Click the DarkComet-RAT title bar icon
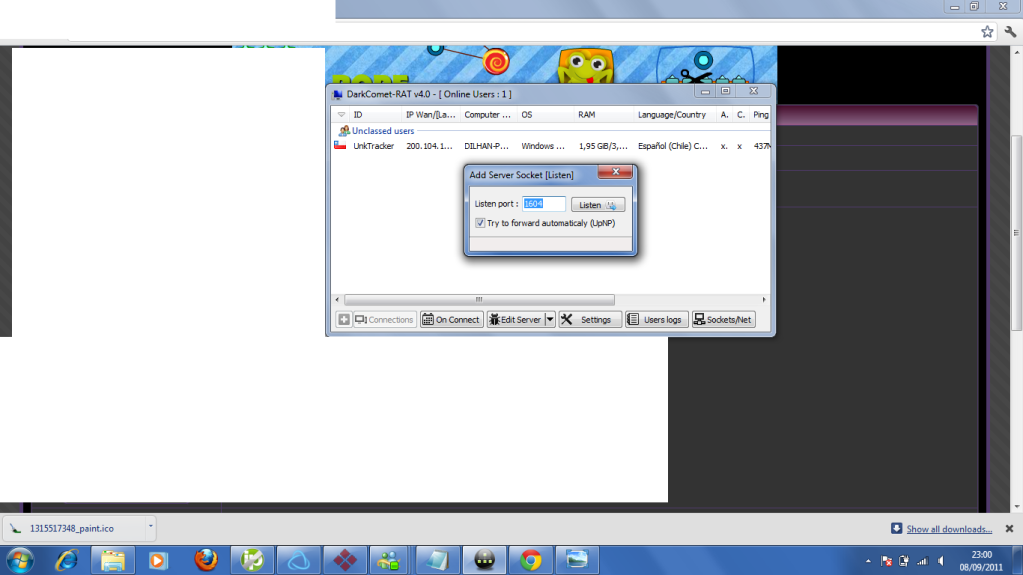Image resolution: width=1023 pixels, height=575 pixels. click(337, 95)
